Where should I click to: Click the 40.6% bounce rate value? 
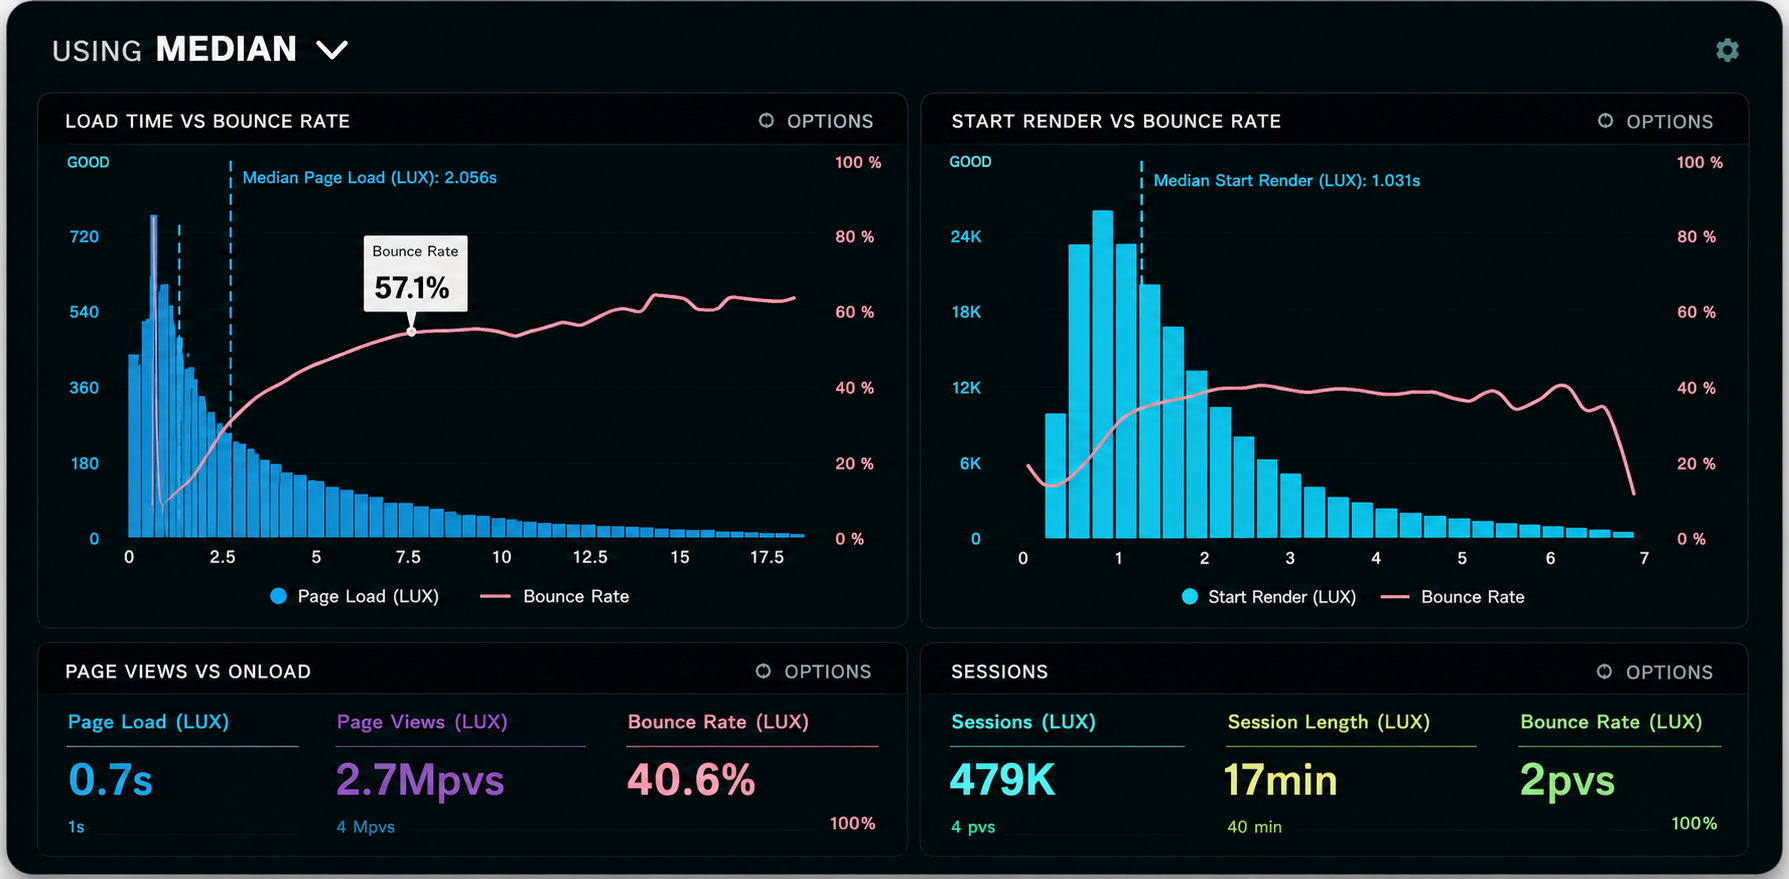pyautogui.click(x=691, y=780)
